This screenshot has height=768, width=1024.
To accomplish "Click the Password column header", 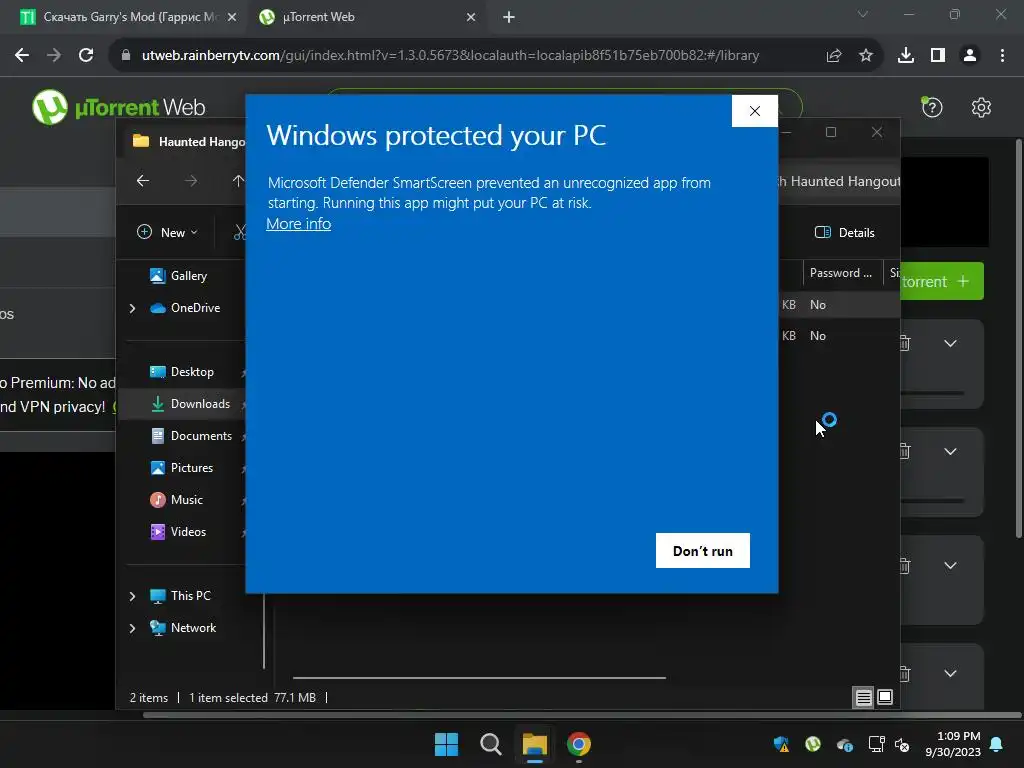I will (842, 273).
